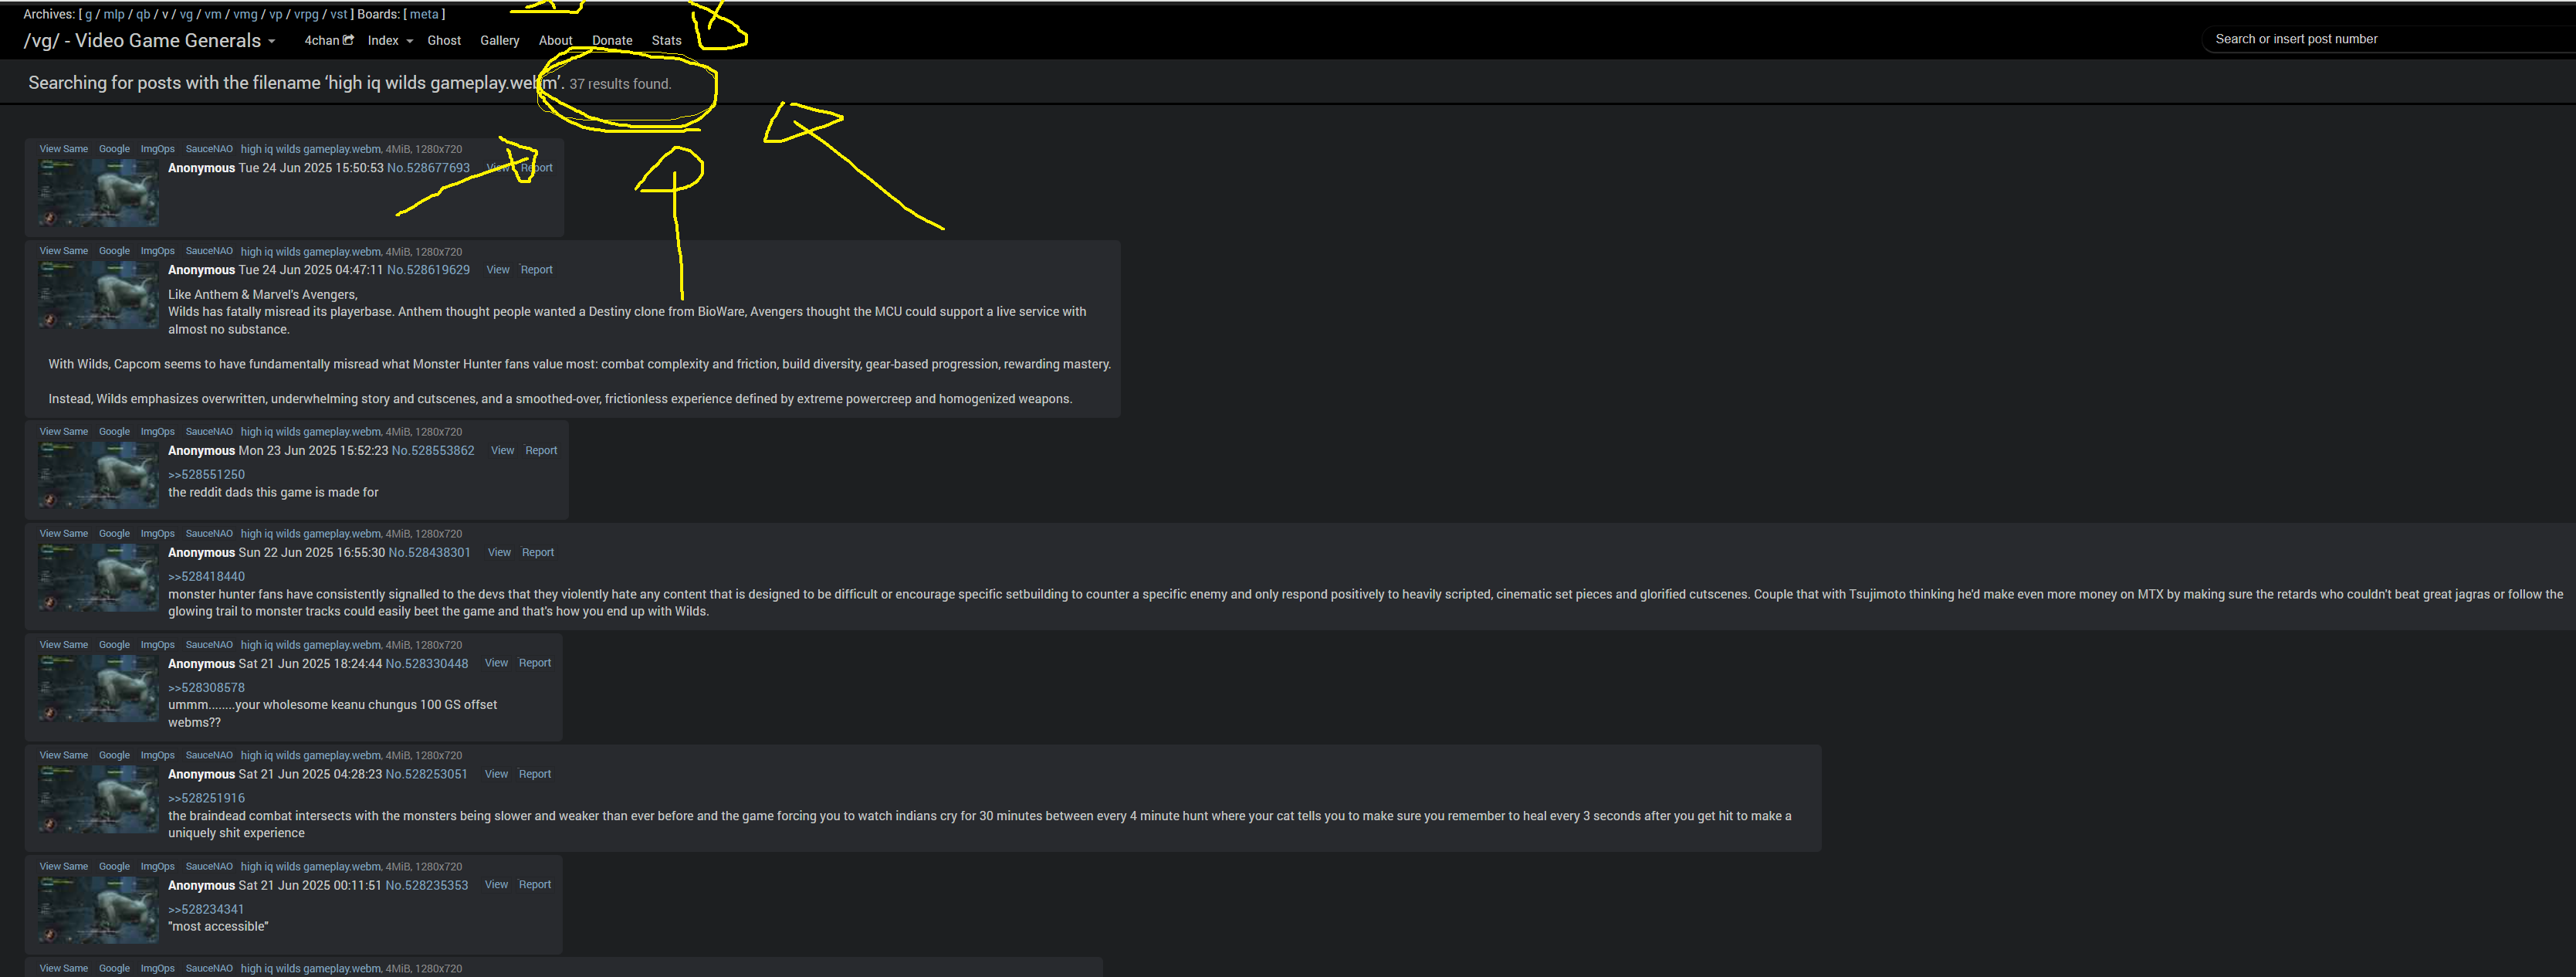Click View on post 528235353
The width and height of the screenshot is (2576, 977).
pyautogui.click(x=496, y=885)
